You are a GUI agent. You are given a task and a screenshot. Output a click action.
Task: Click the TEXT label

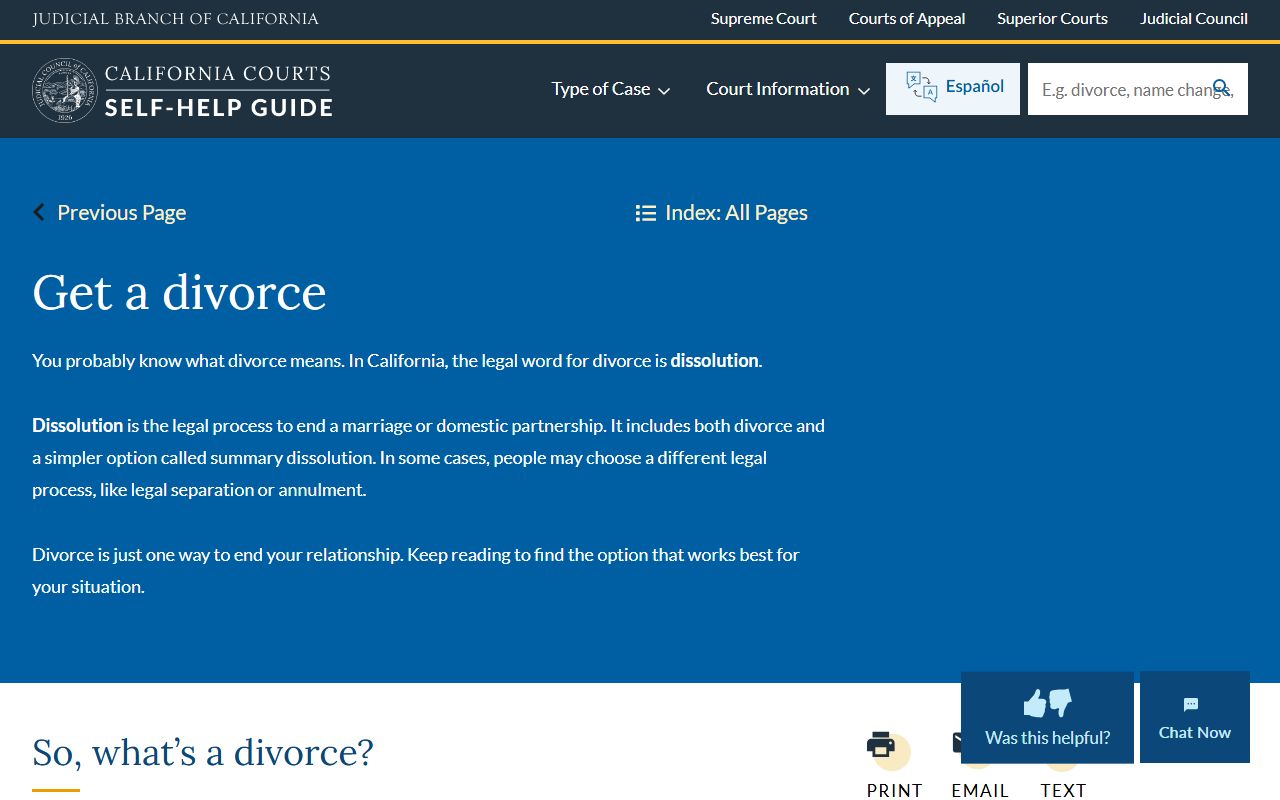1063,790
